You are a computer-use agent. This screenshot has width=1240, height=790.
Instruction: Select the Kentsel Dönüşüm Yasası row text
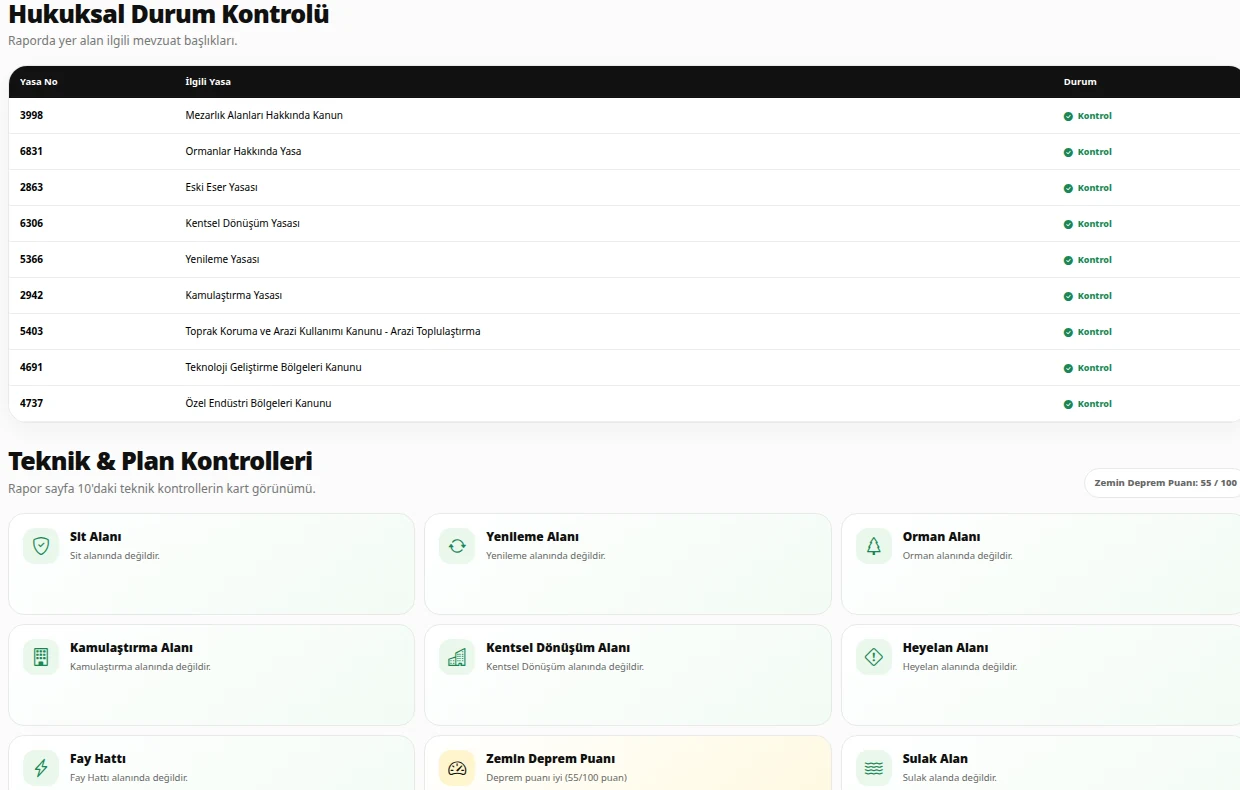pyautogui.click(x=243, y=223)
